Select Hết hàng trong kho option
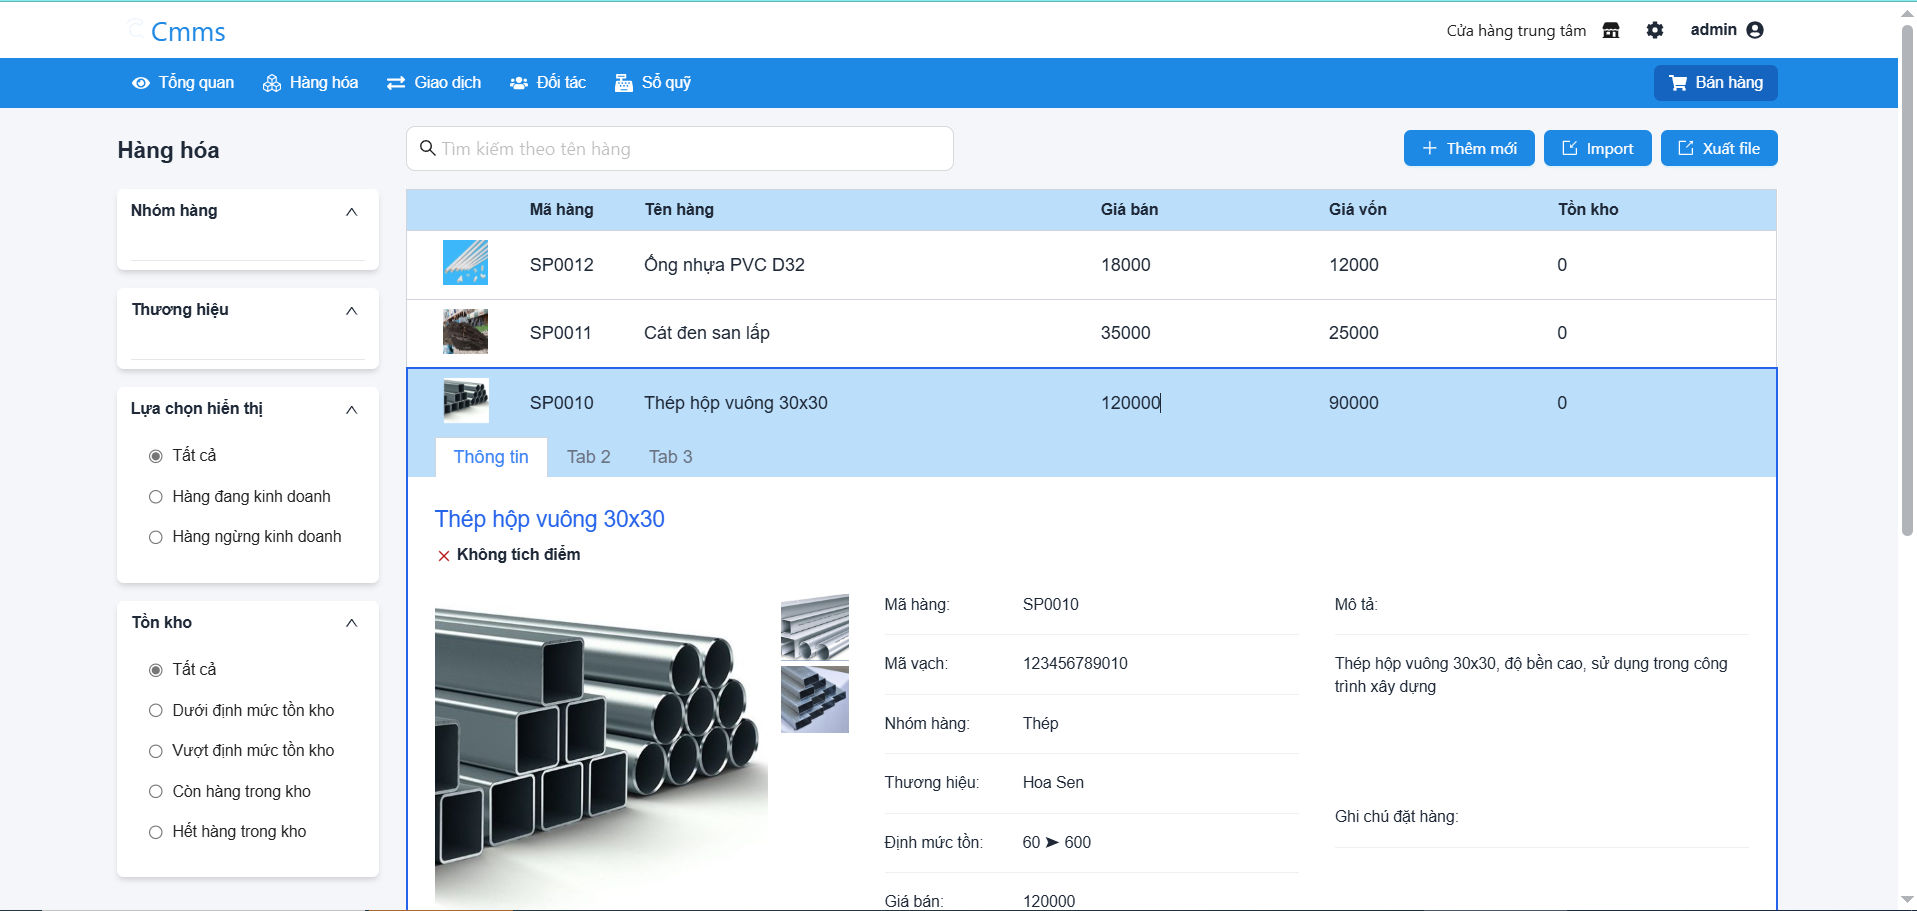1917x911 pixels. [156, 832]
